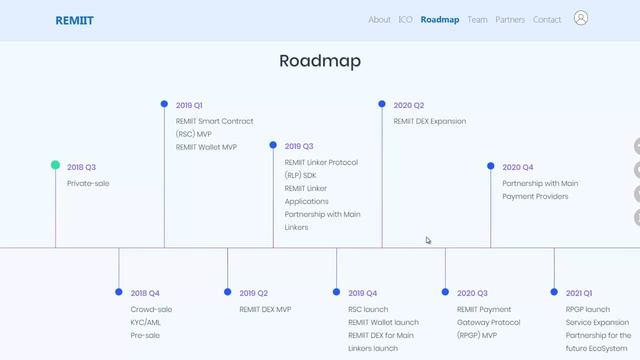Click the 2019 Q2 timeline dot

[228, 292]
